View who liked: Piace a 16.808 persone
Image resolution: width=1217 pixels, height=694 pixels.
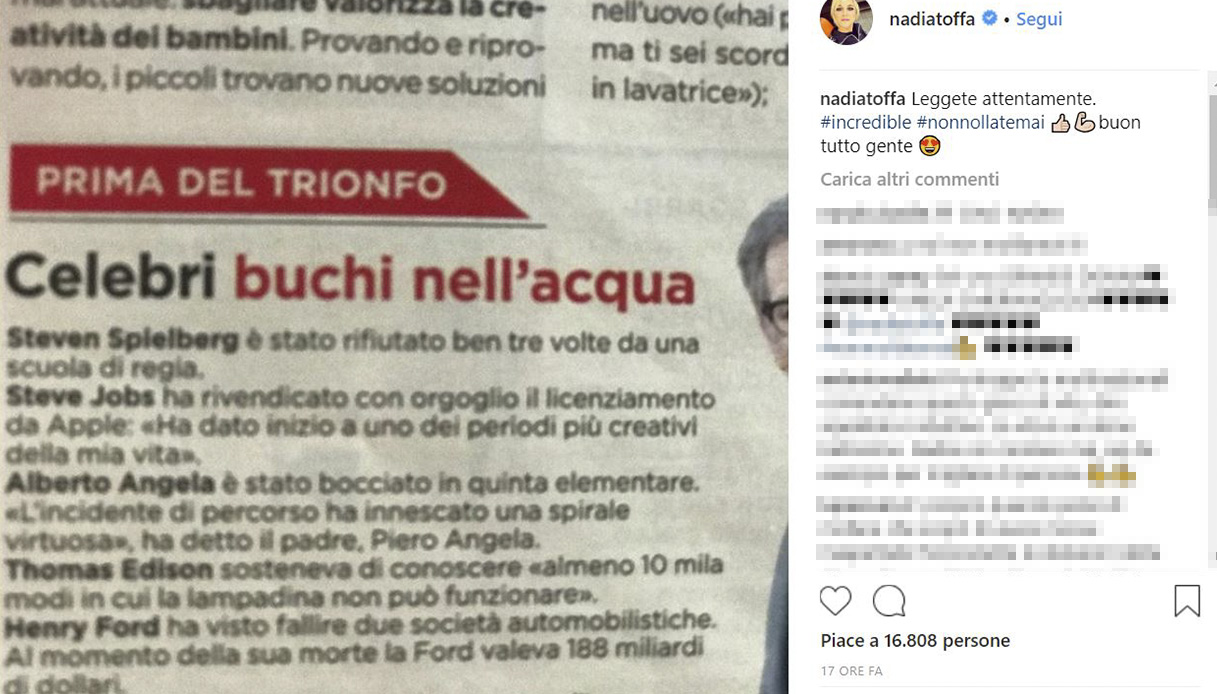coord(915,640)
